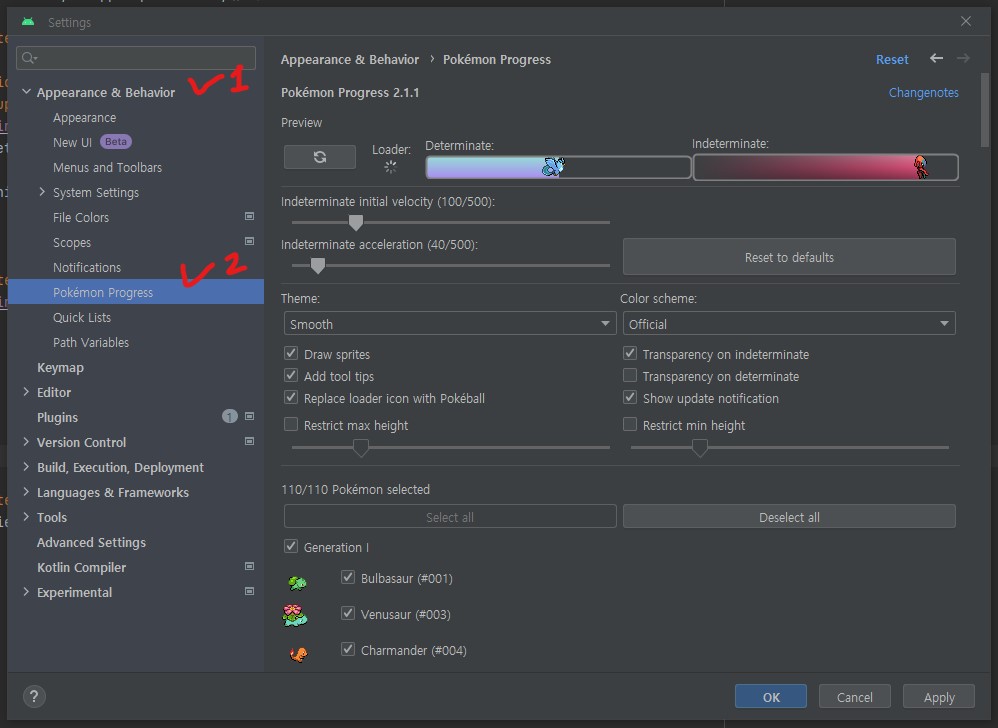Click the Charmander sprite icon

tap(298, 654)
